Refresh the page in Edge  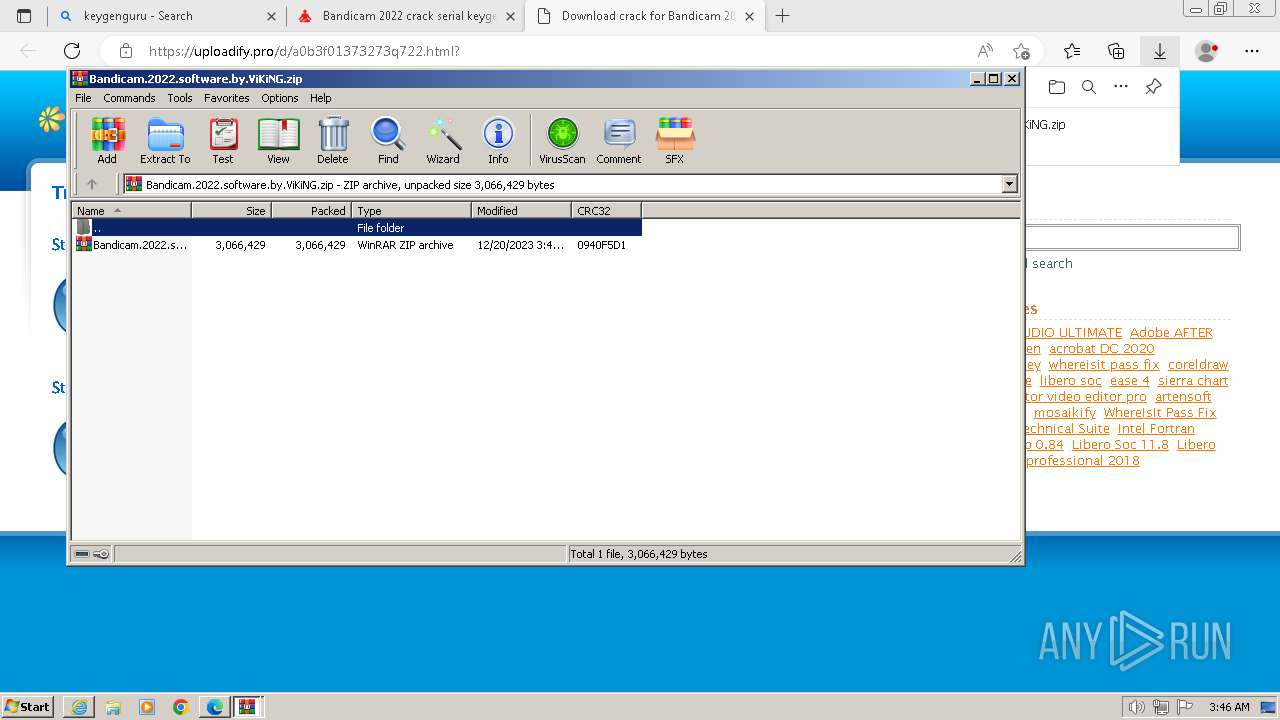pos(71,51)
